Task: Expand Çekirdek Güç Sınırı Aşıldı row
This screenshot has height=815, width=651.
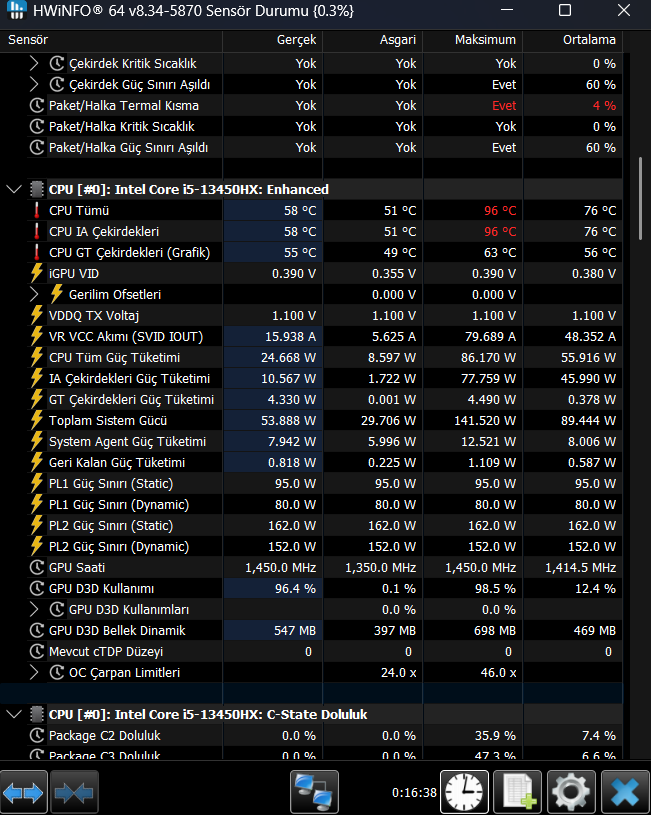Action: tap(34, 84)
